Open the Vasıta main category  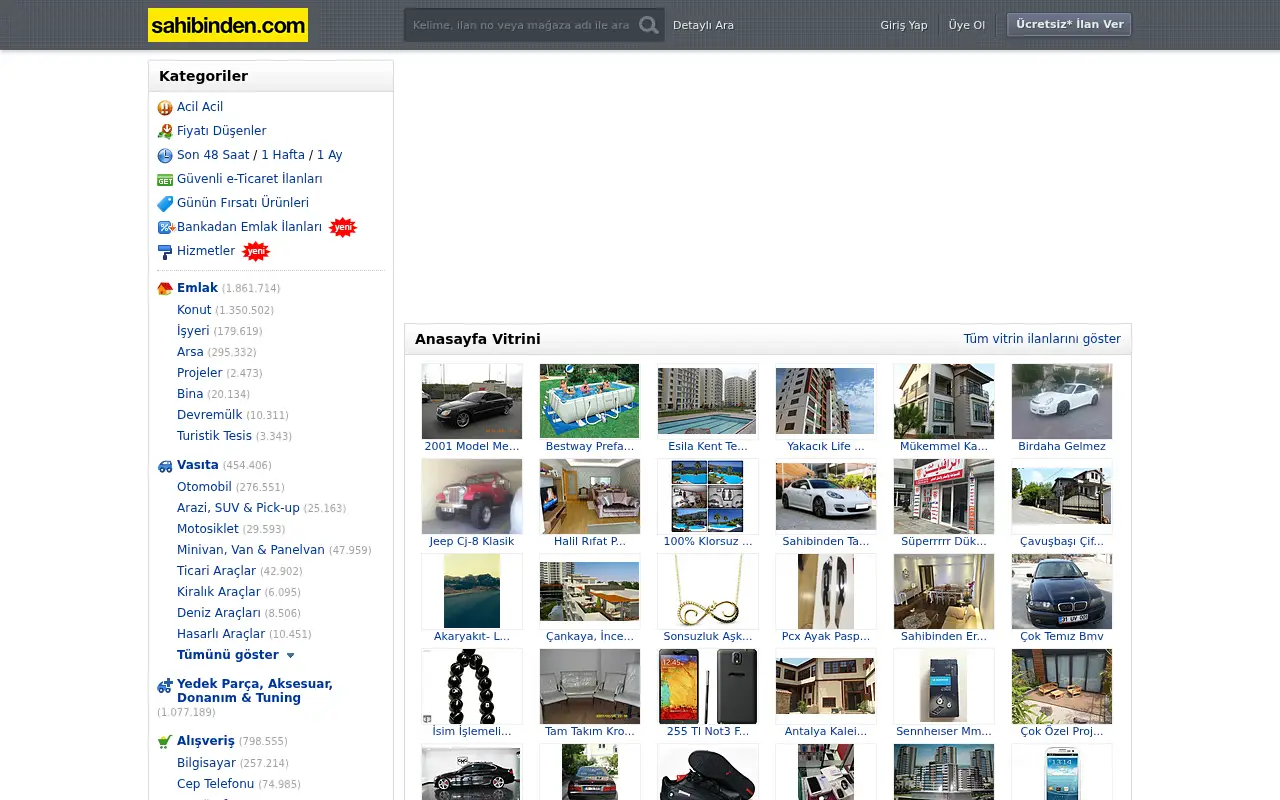pyautogui.click(x=198, y=465)
